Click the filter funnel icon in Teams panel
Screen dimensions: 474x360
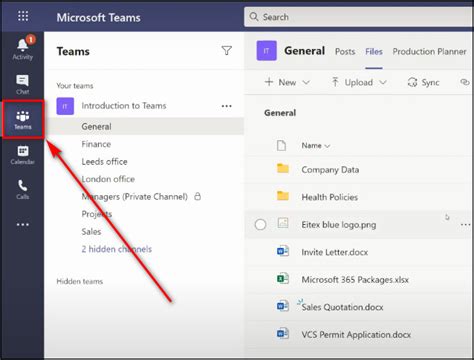point(227,51)
